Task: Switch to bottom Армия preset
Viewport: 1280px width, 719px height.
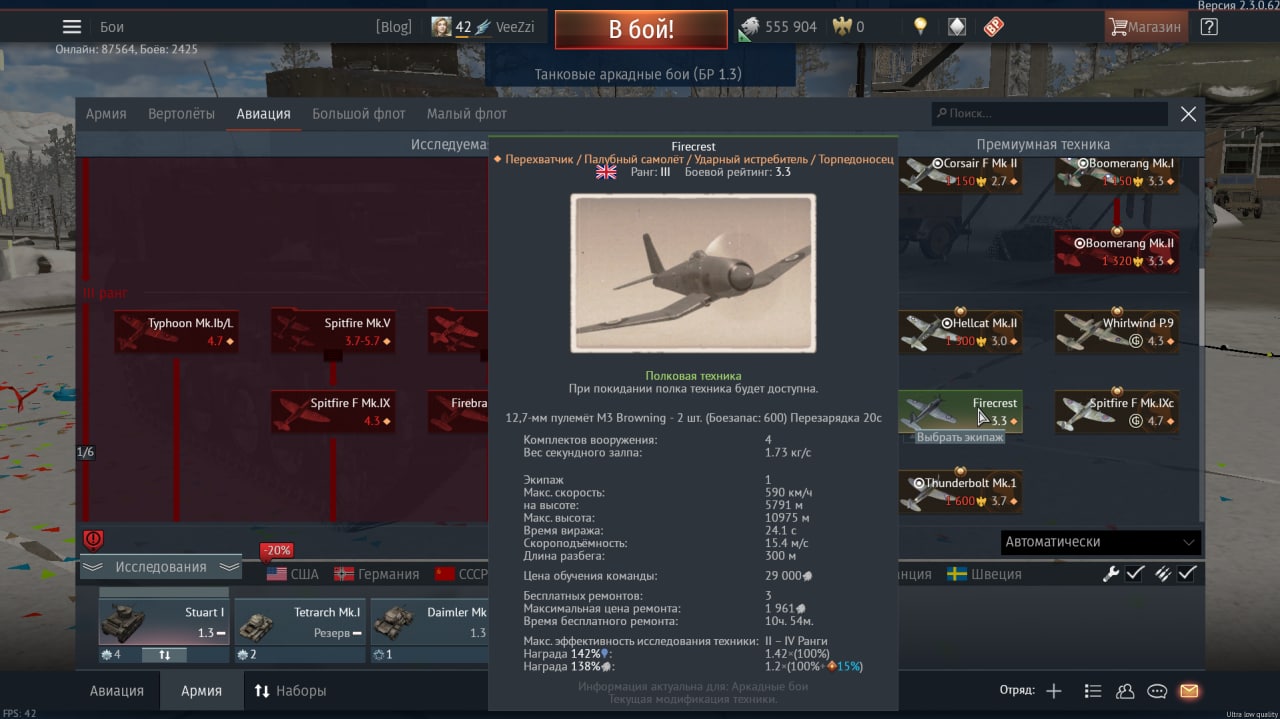Action: [x=201, y=690]
